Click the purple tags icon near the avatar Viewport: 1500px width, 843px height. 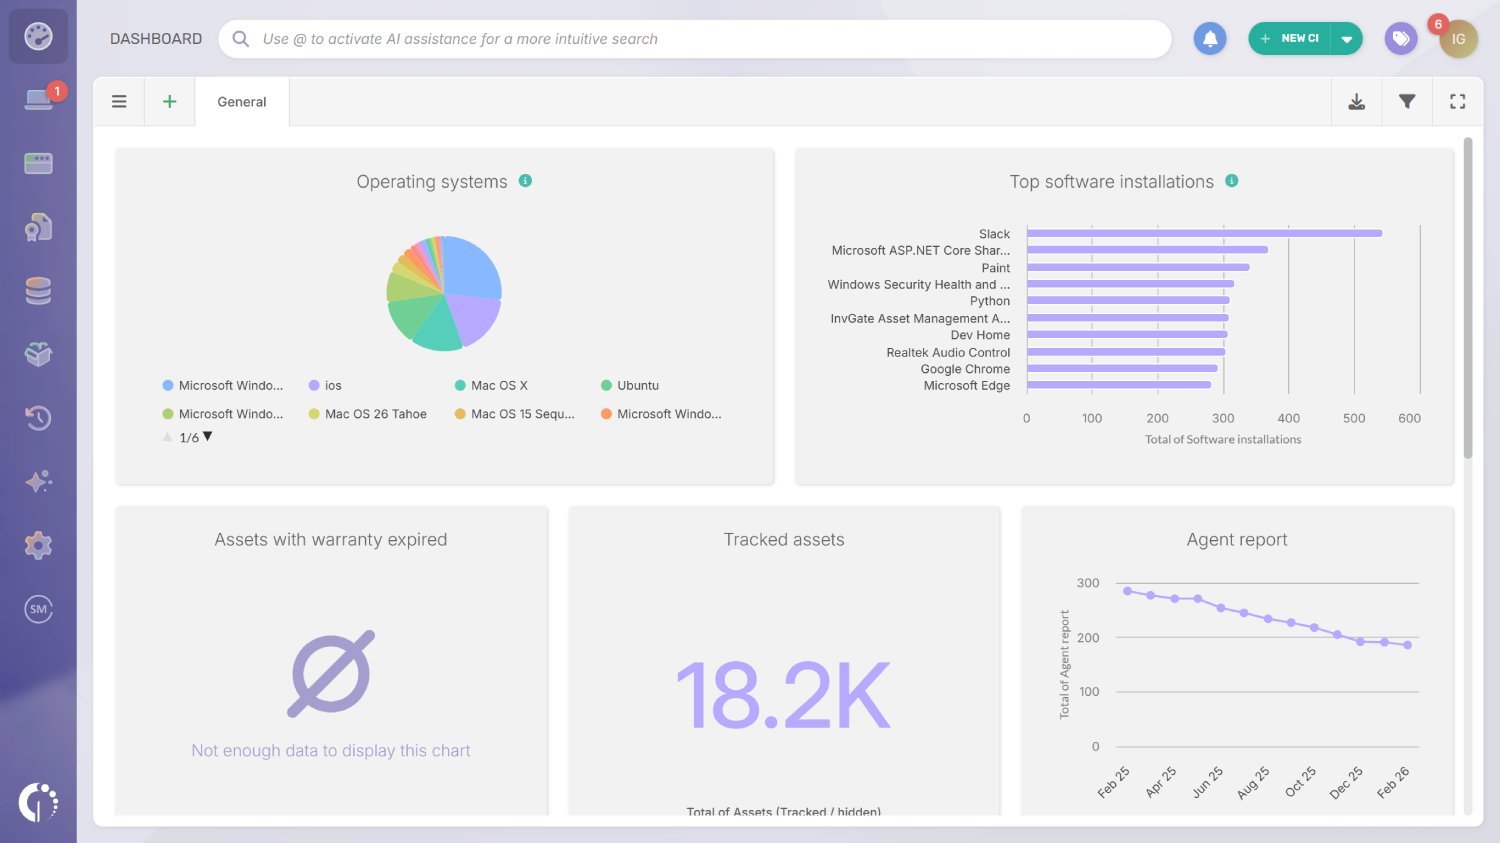(1400, 38)
